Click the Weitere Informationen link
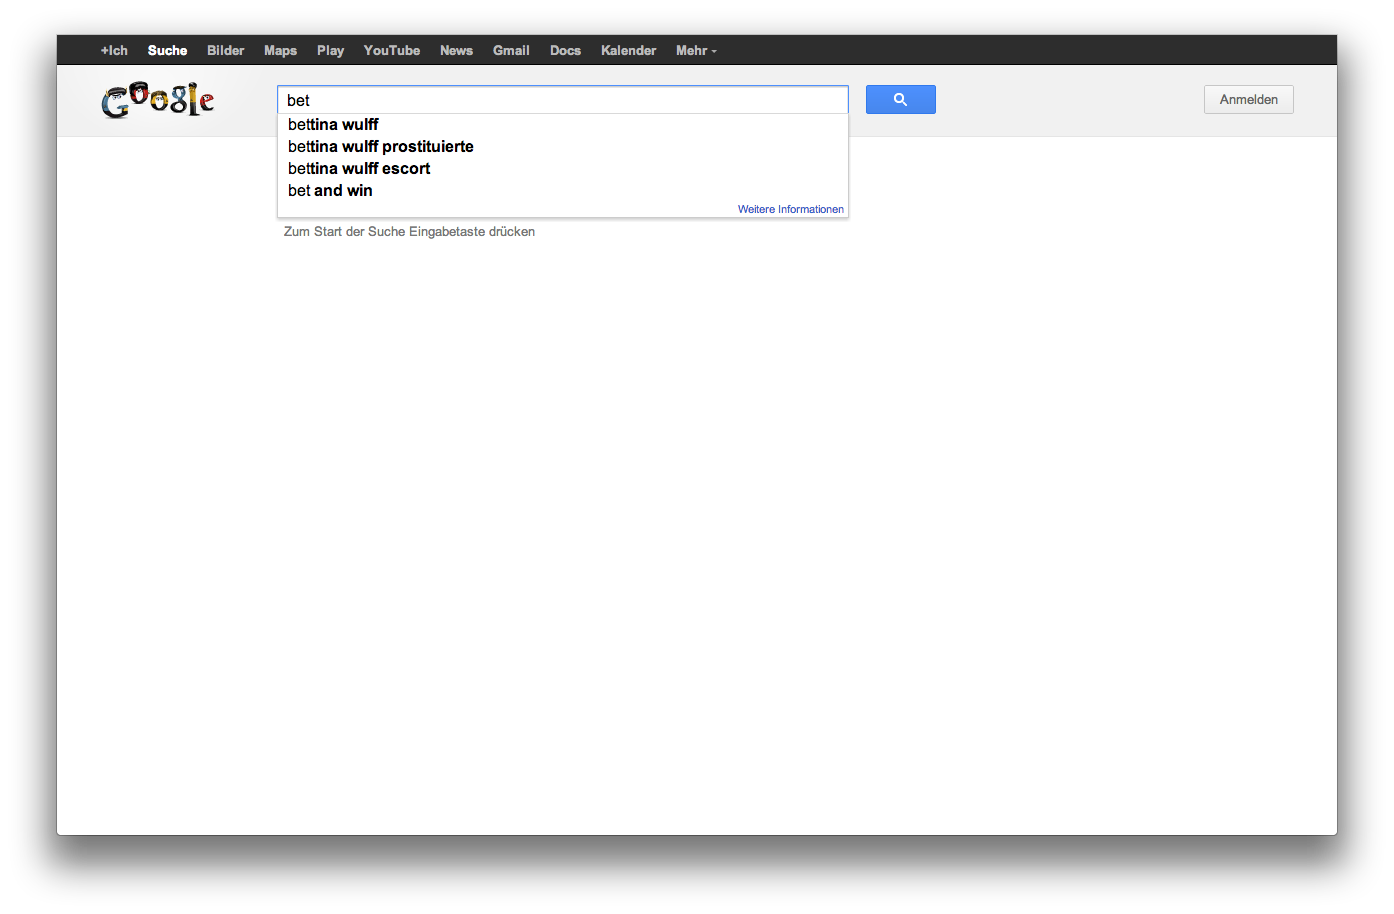Screen dimensions: 1394x914 (790, 209)
